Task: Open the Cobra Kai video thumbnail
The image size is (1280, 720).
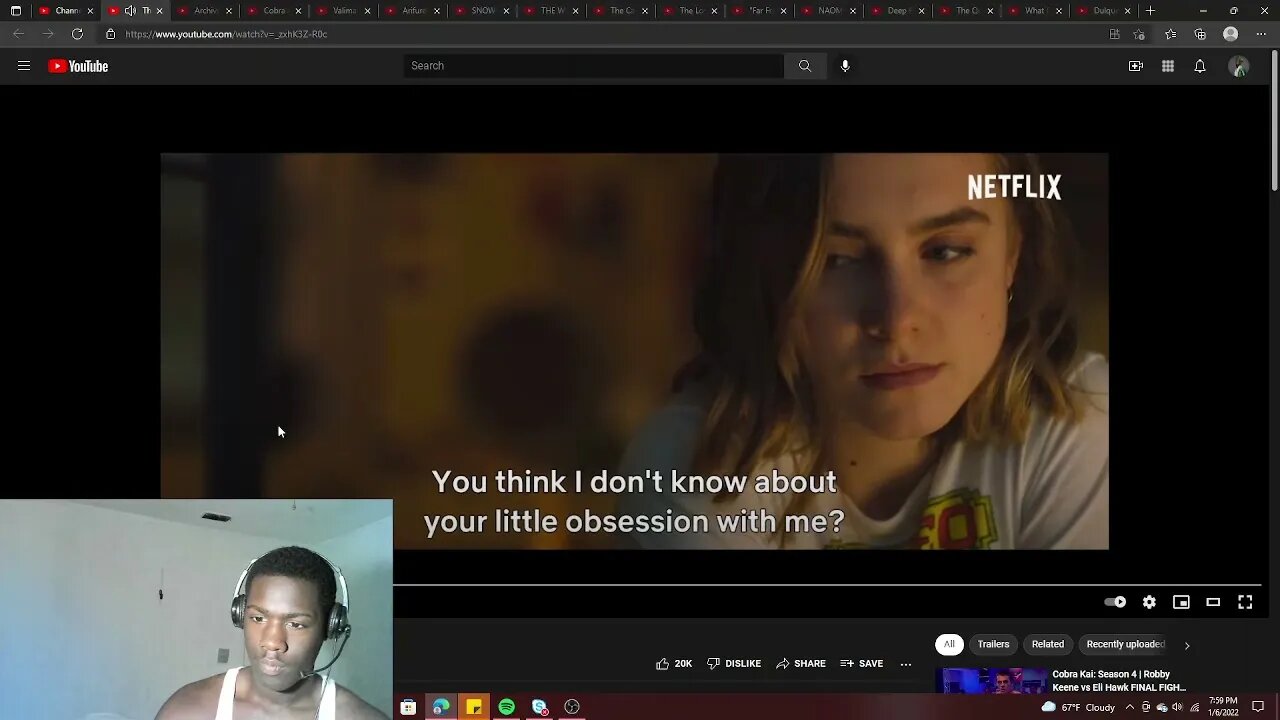Action: click(x=991, y=681)
